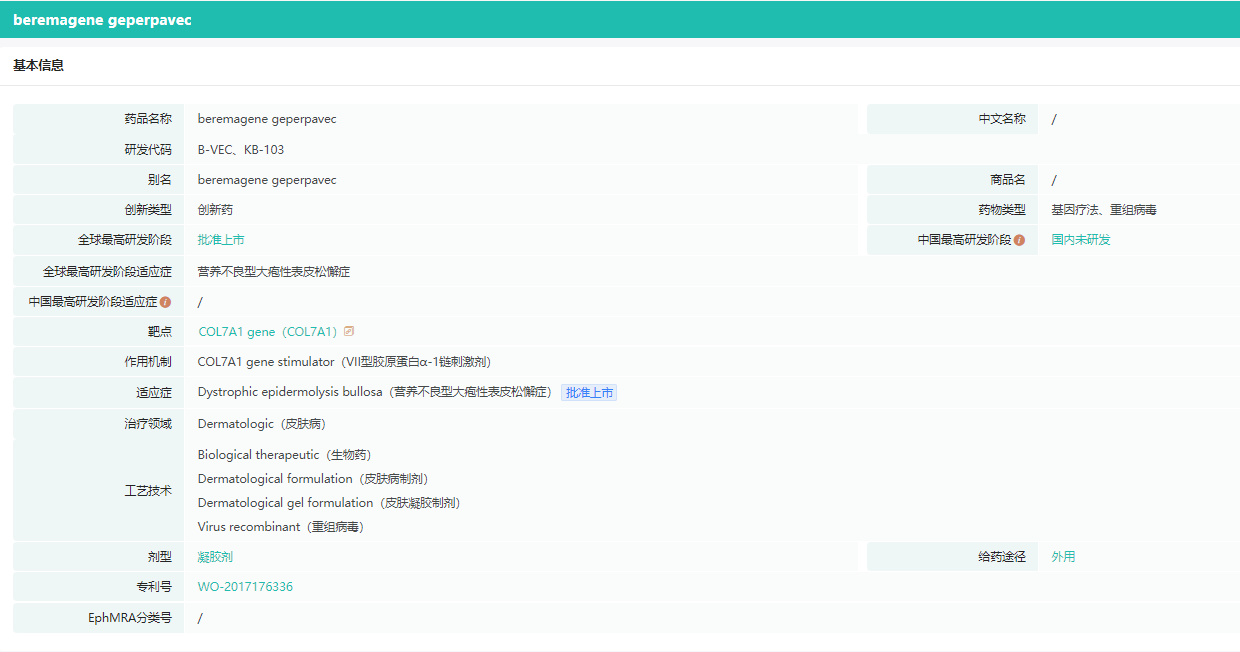Click the 批准上市 badge after Dystrophic epidermolysis bullosa
Viewport: 1240px width, 652px height.
tap(589, 393)
